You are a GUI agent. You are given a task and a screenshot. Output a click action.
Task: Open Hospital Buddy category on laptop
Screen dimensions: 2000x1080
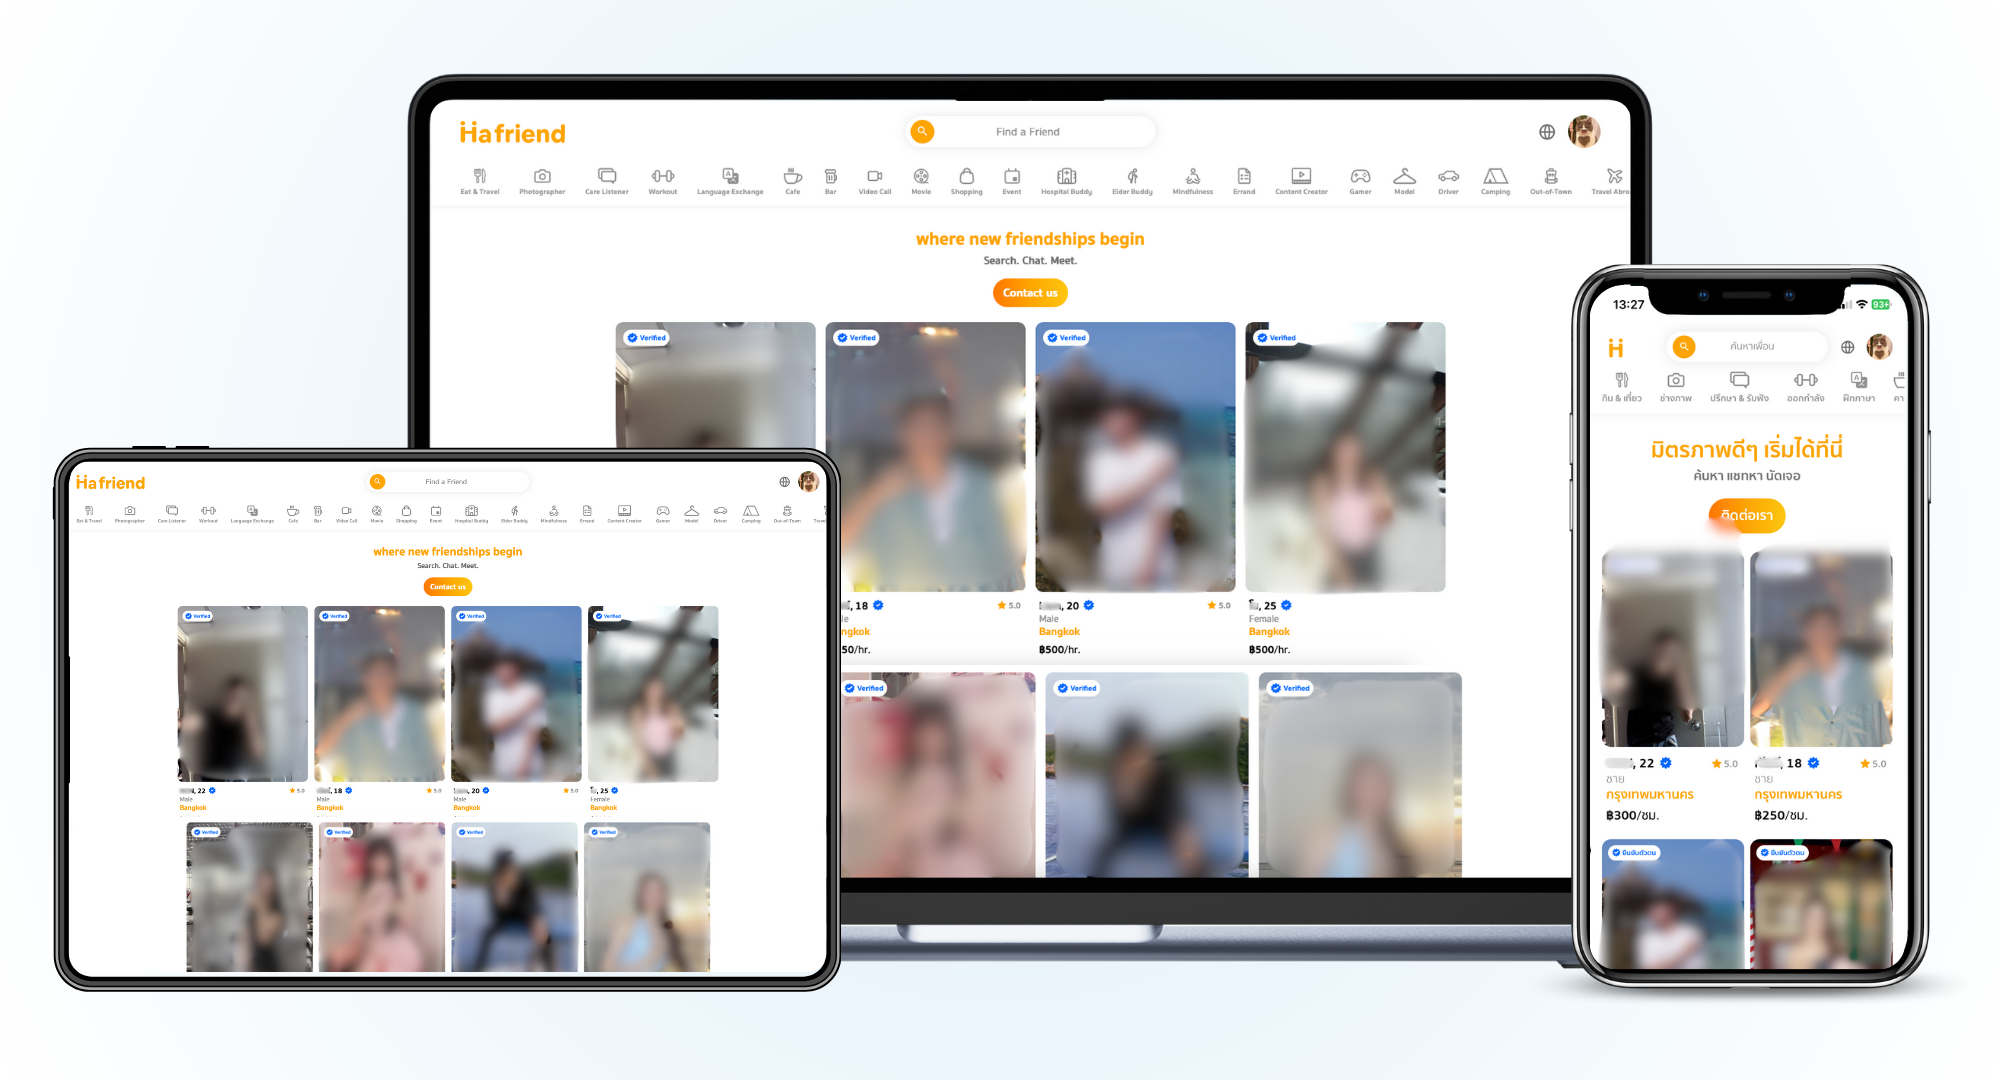(x=1067, y=181)
